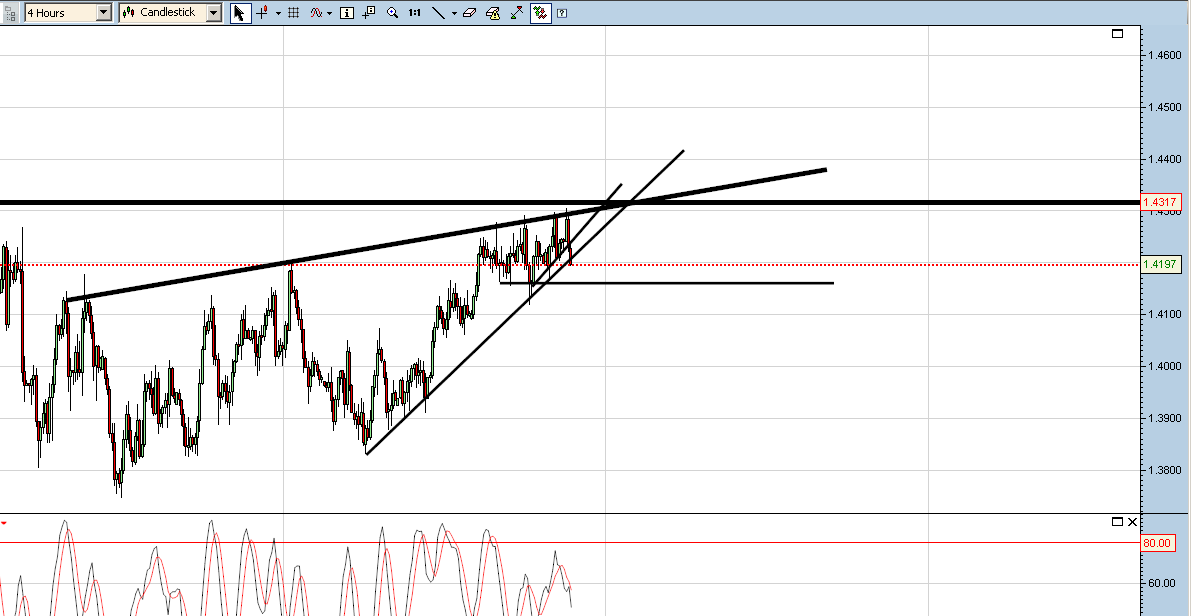Expand the indicators dropdown arrow
1192x616 pixels.
(x=330, y=13)
